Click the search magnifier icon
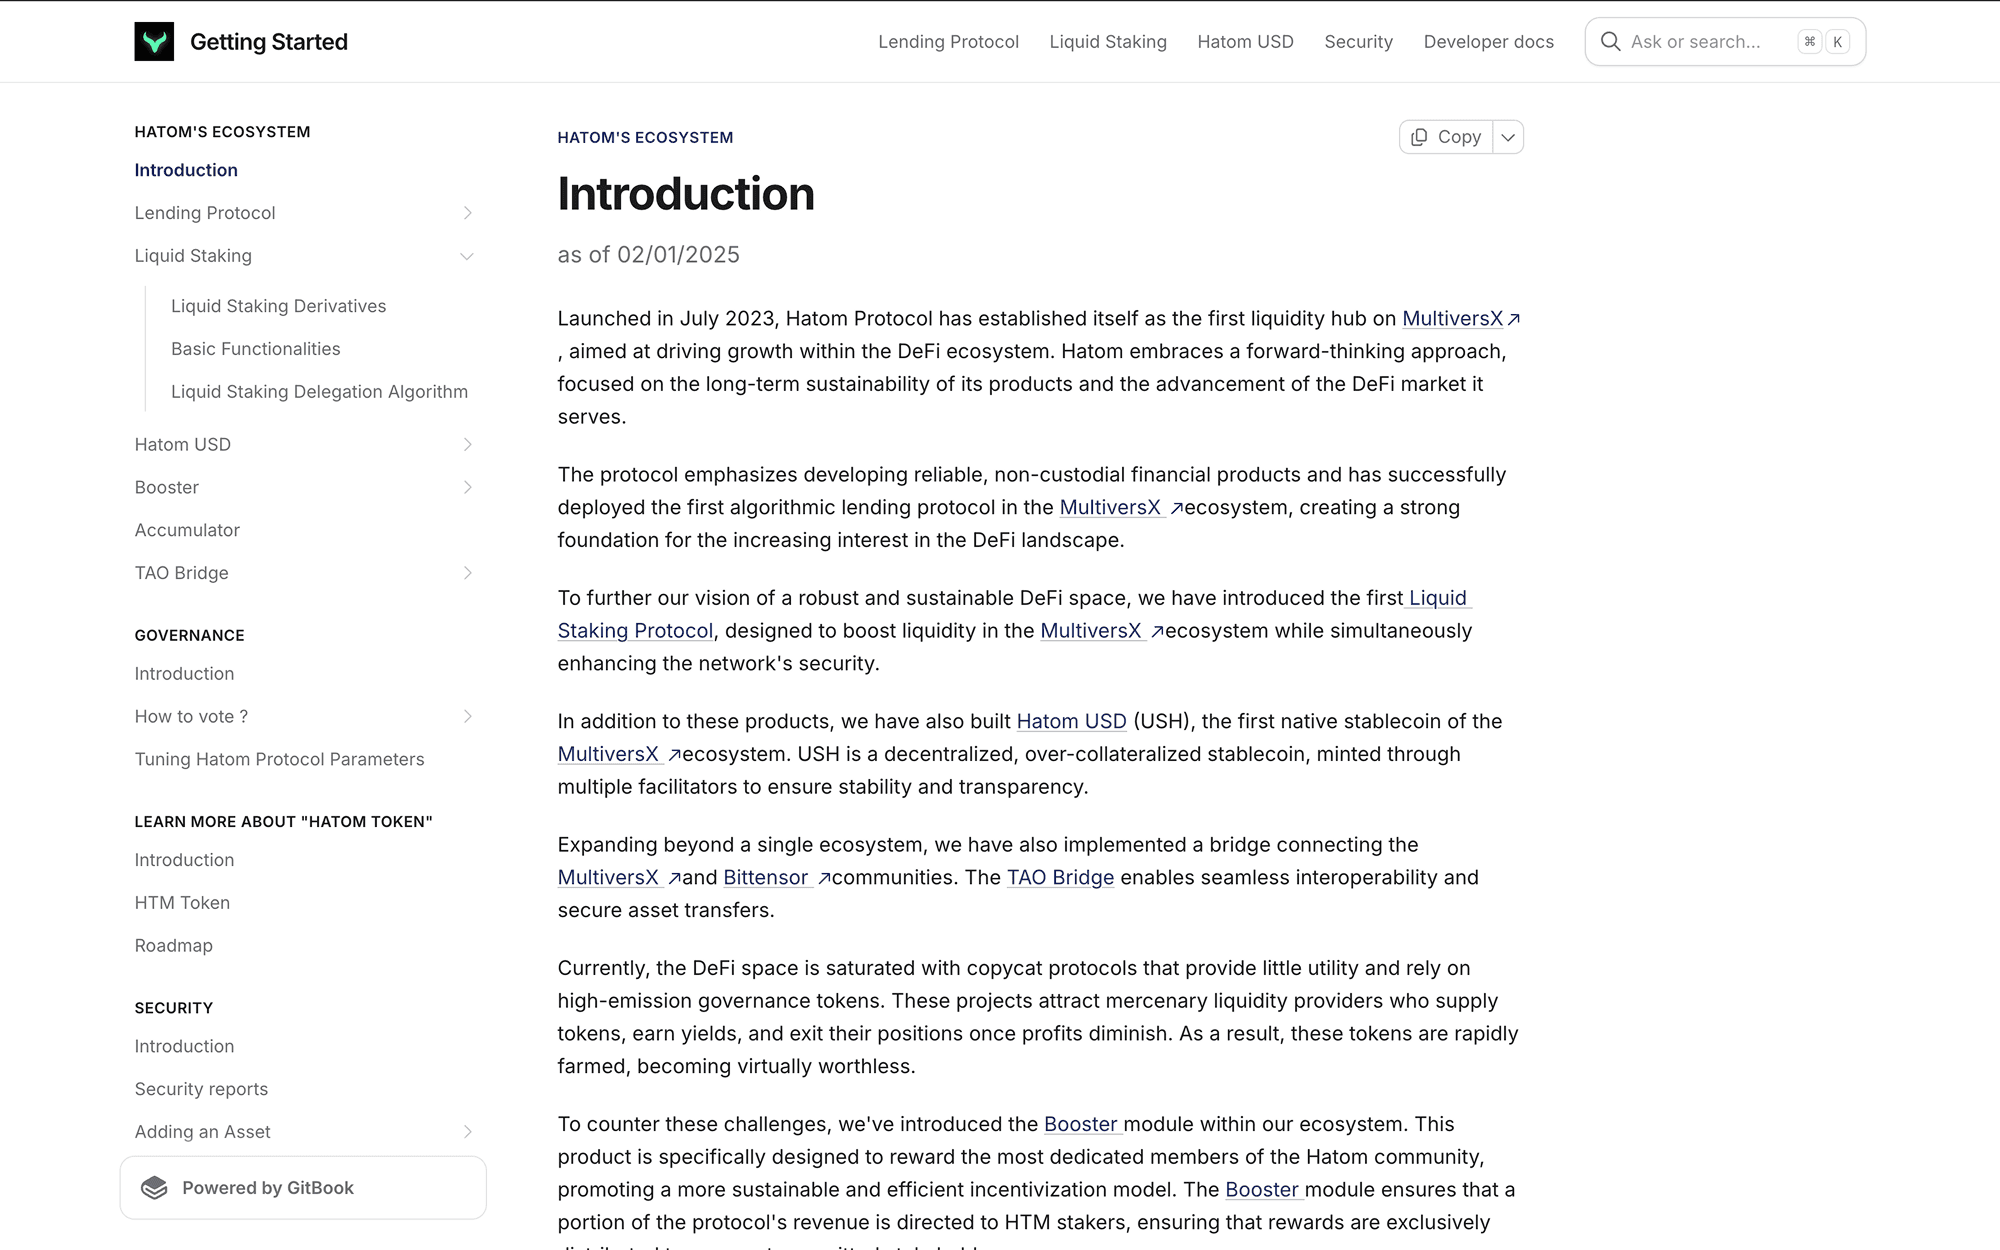The height and width of the screenshot is (1250, 2000). point(1610,42)
